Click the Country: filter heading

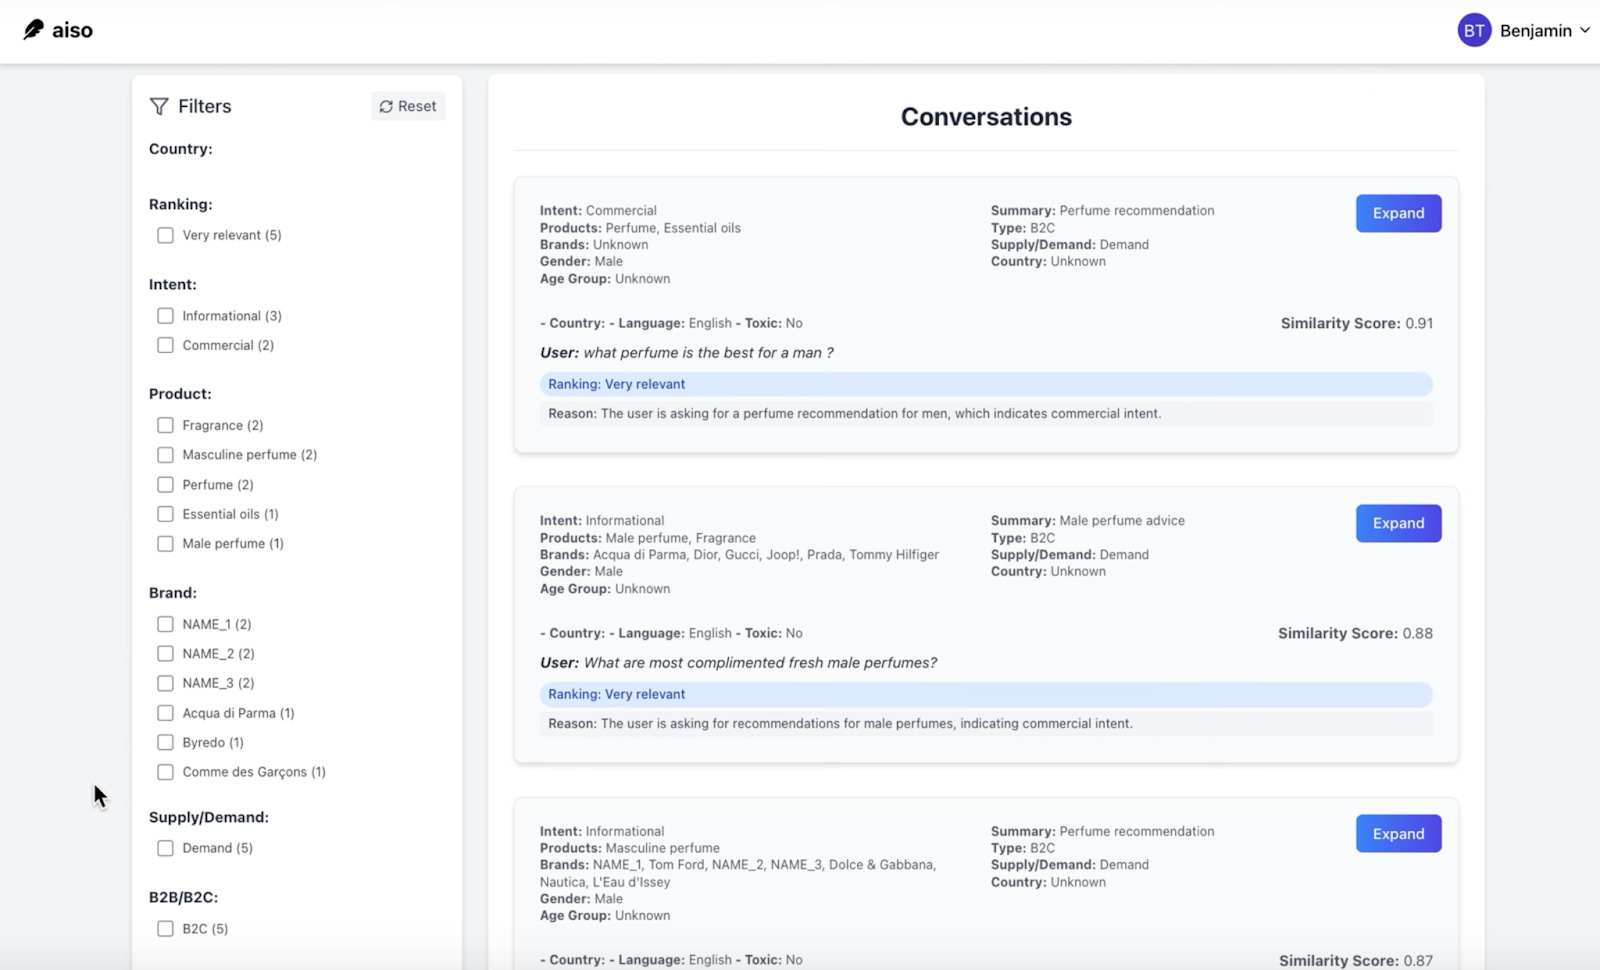181,149
